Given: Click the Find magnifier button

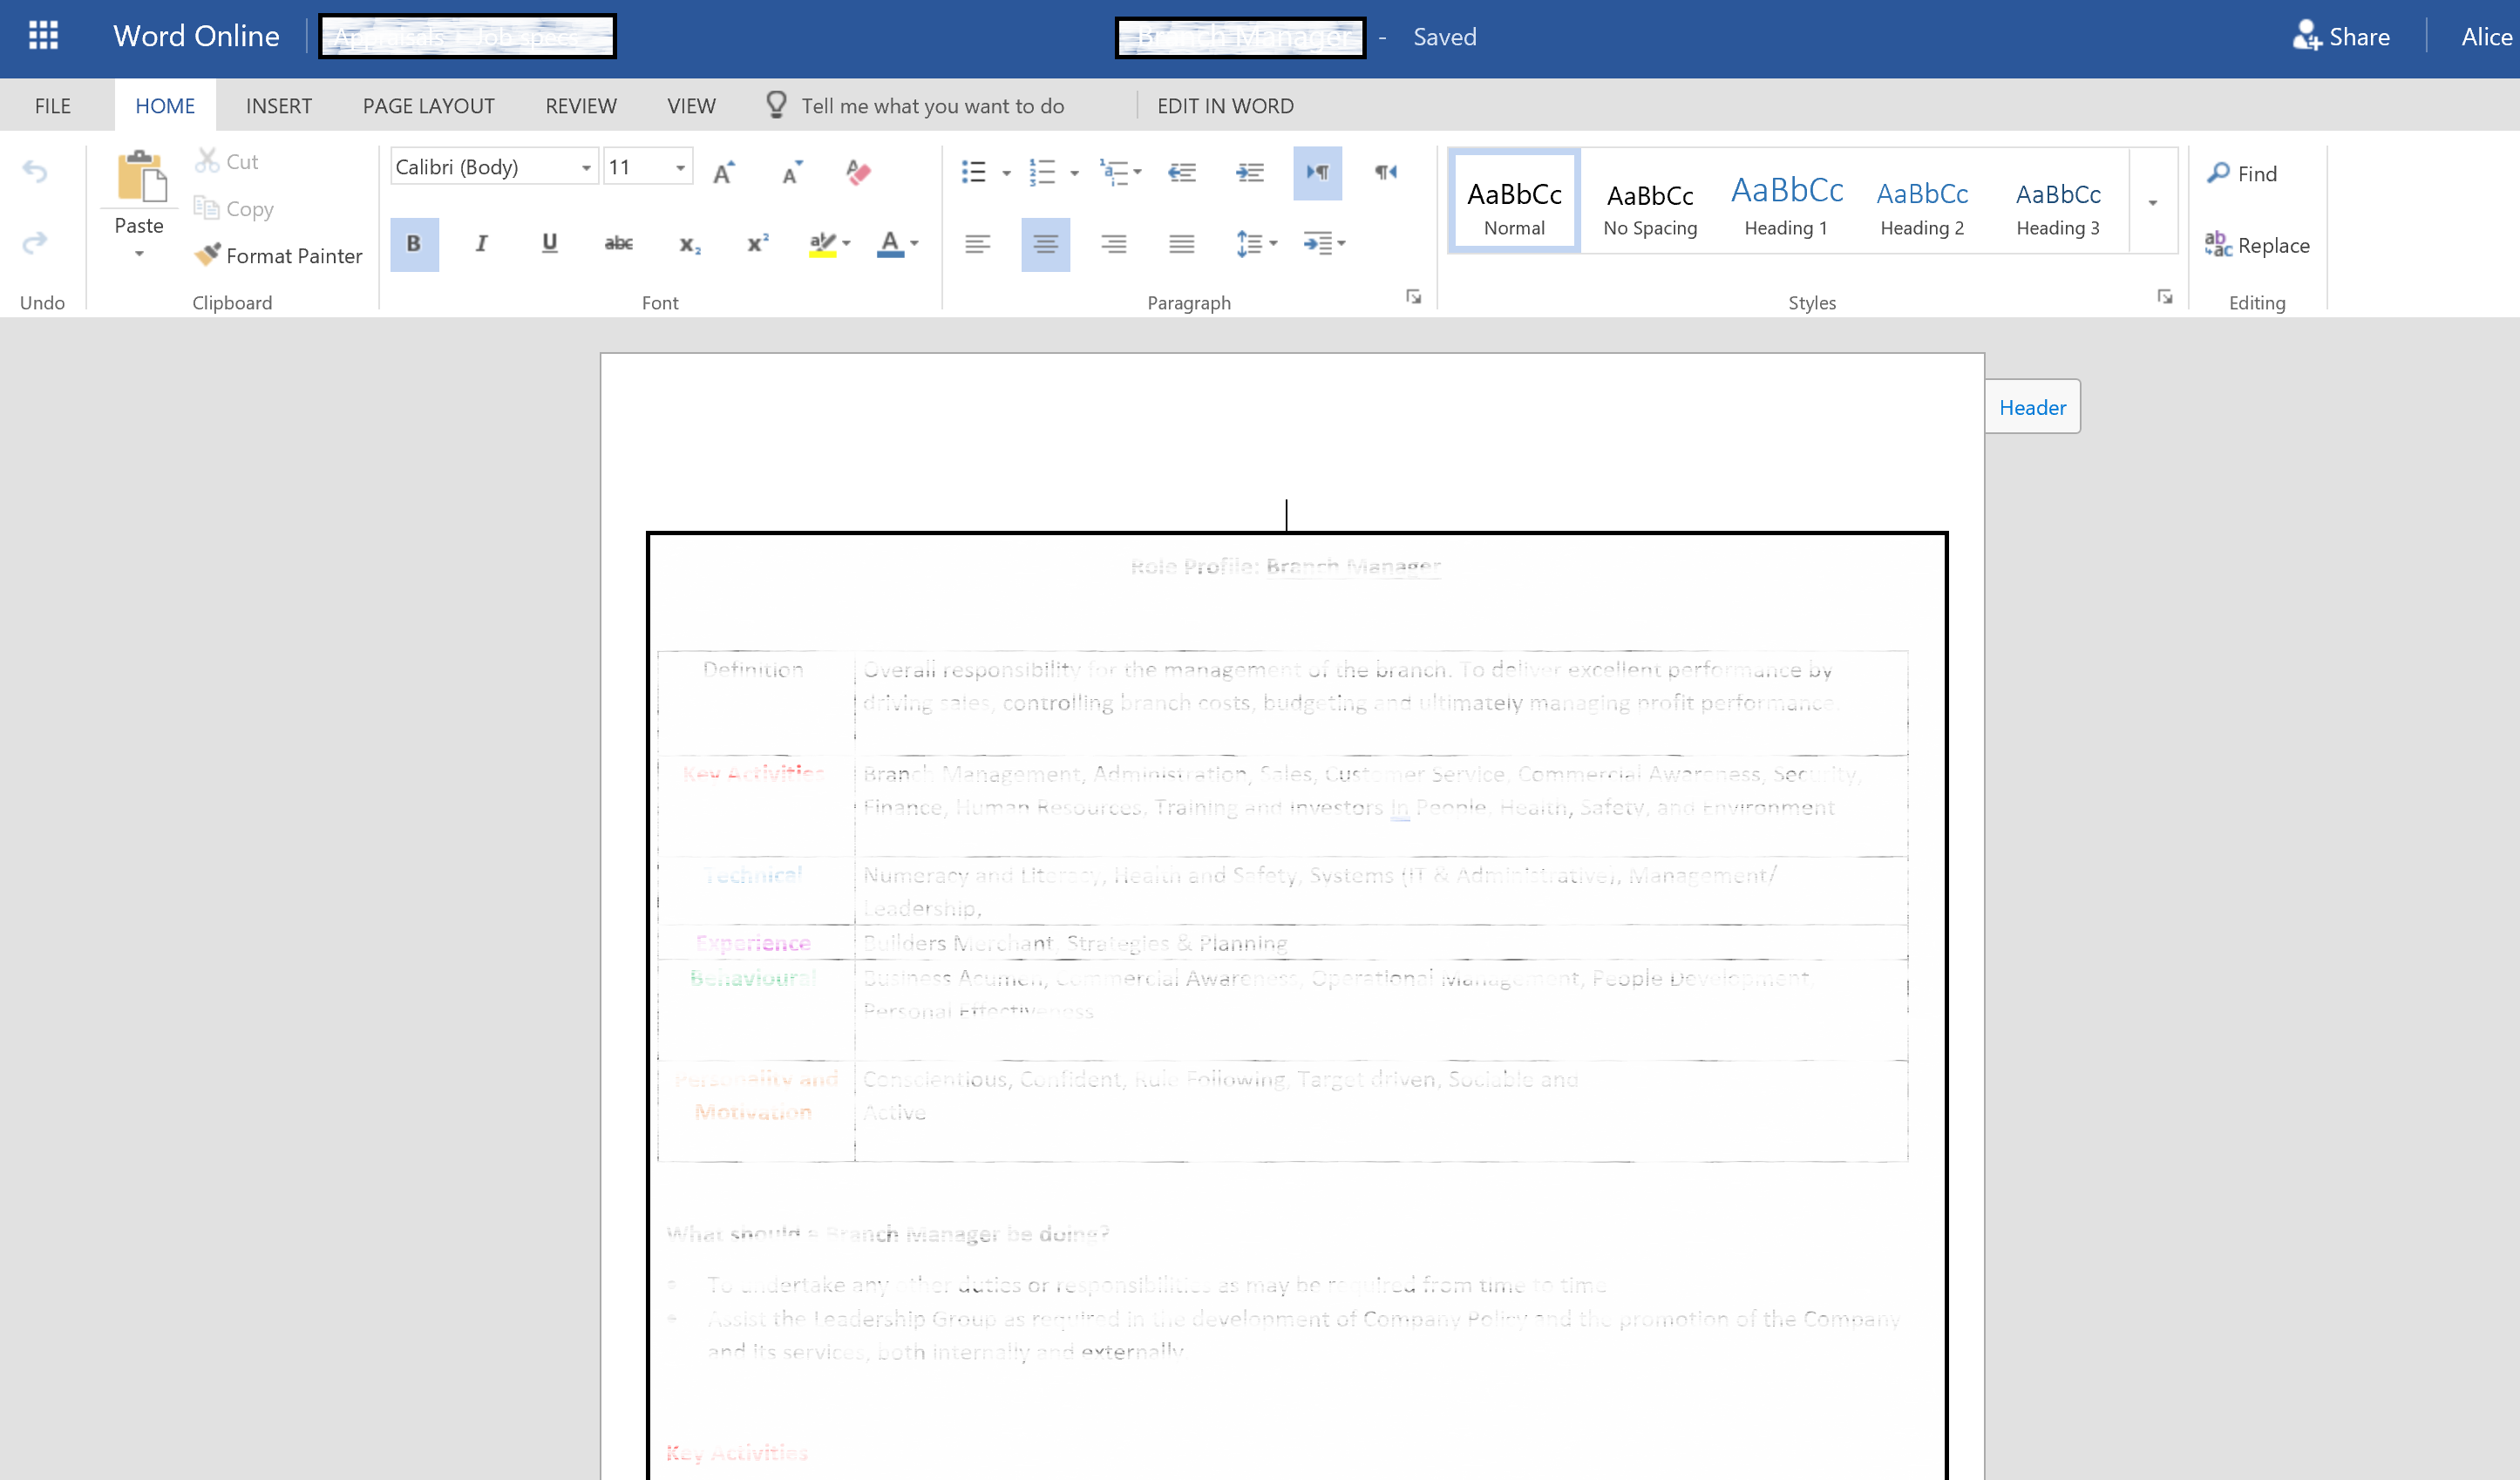Looking at the screenshot, I should (x=2242, y=173).
